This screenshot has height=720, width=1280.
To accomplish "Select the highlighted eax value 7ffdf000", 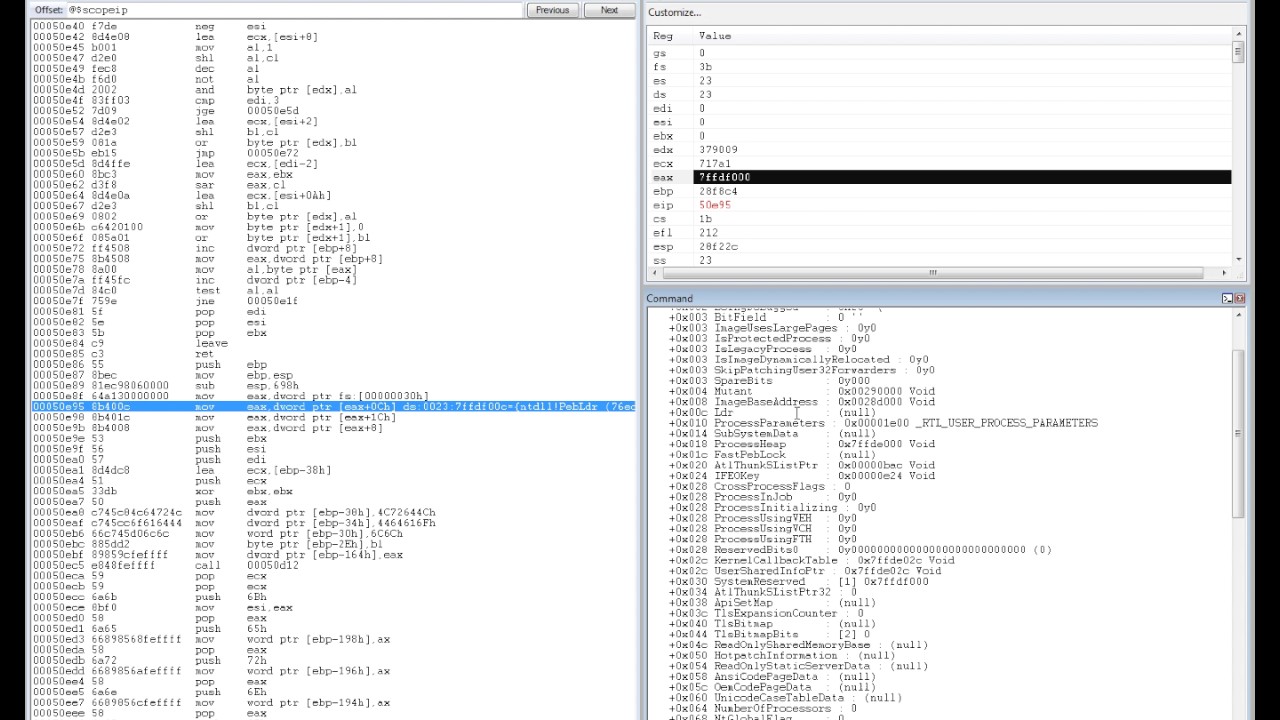I will [x=725, y=177].
